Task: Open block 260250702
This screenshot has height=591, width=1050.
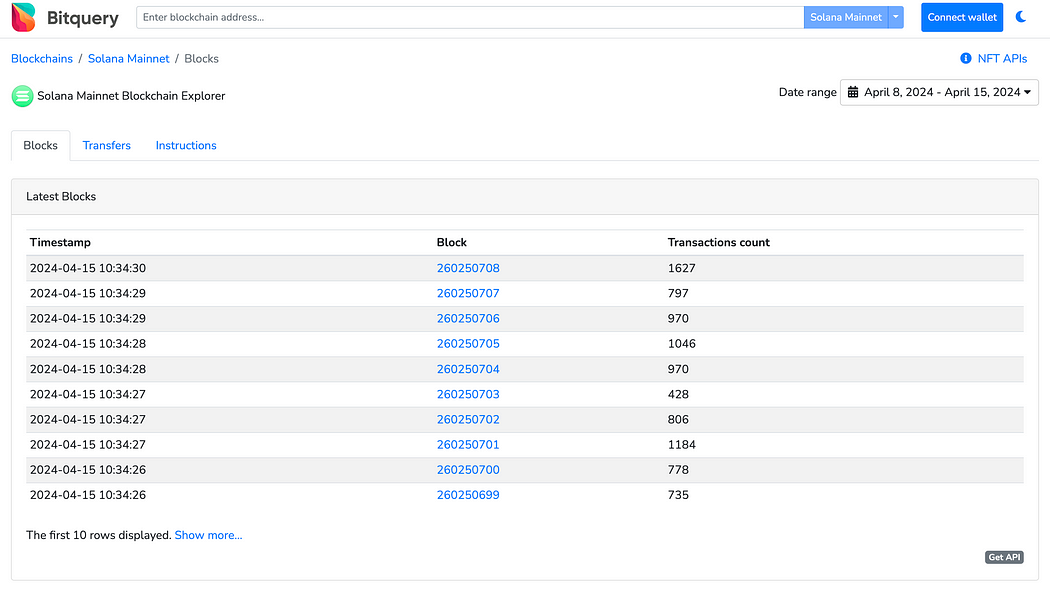Action: click(x=468, y=420)
